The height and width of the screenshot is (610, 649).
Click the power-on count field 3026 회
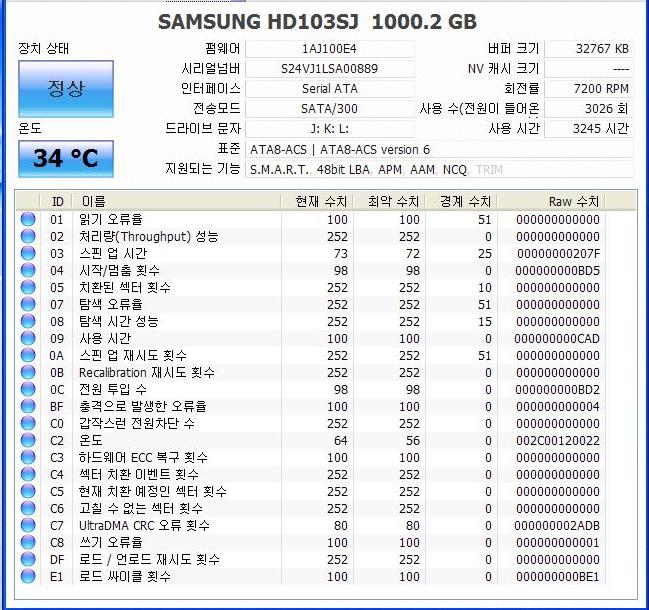point(589,108)
